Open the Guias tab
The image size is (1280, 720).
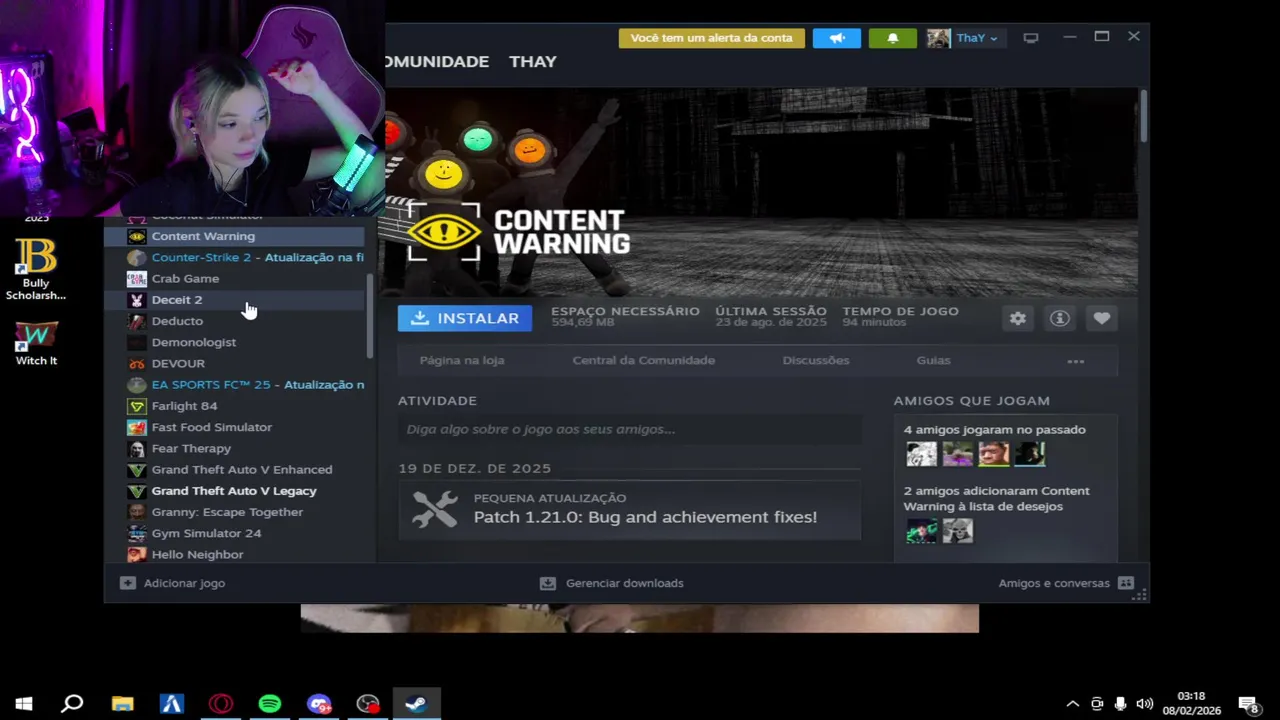pyautogui.click(x=933, y=360)
